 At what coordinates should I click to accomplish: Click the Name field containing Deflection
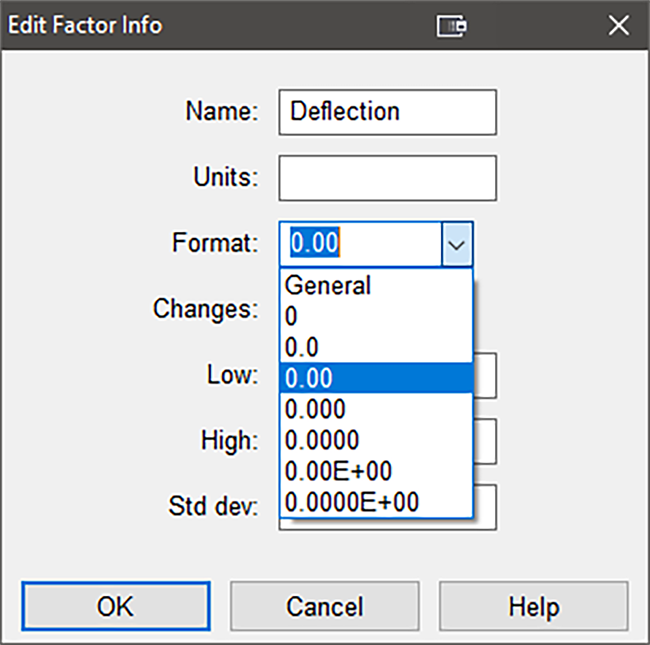(387, 112)
